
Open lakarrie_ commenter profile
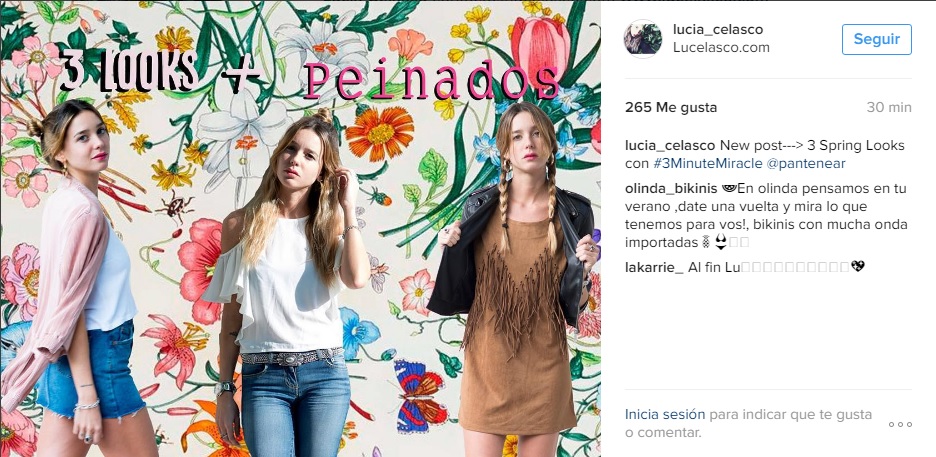(654, 267)
